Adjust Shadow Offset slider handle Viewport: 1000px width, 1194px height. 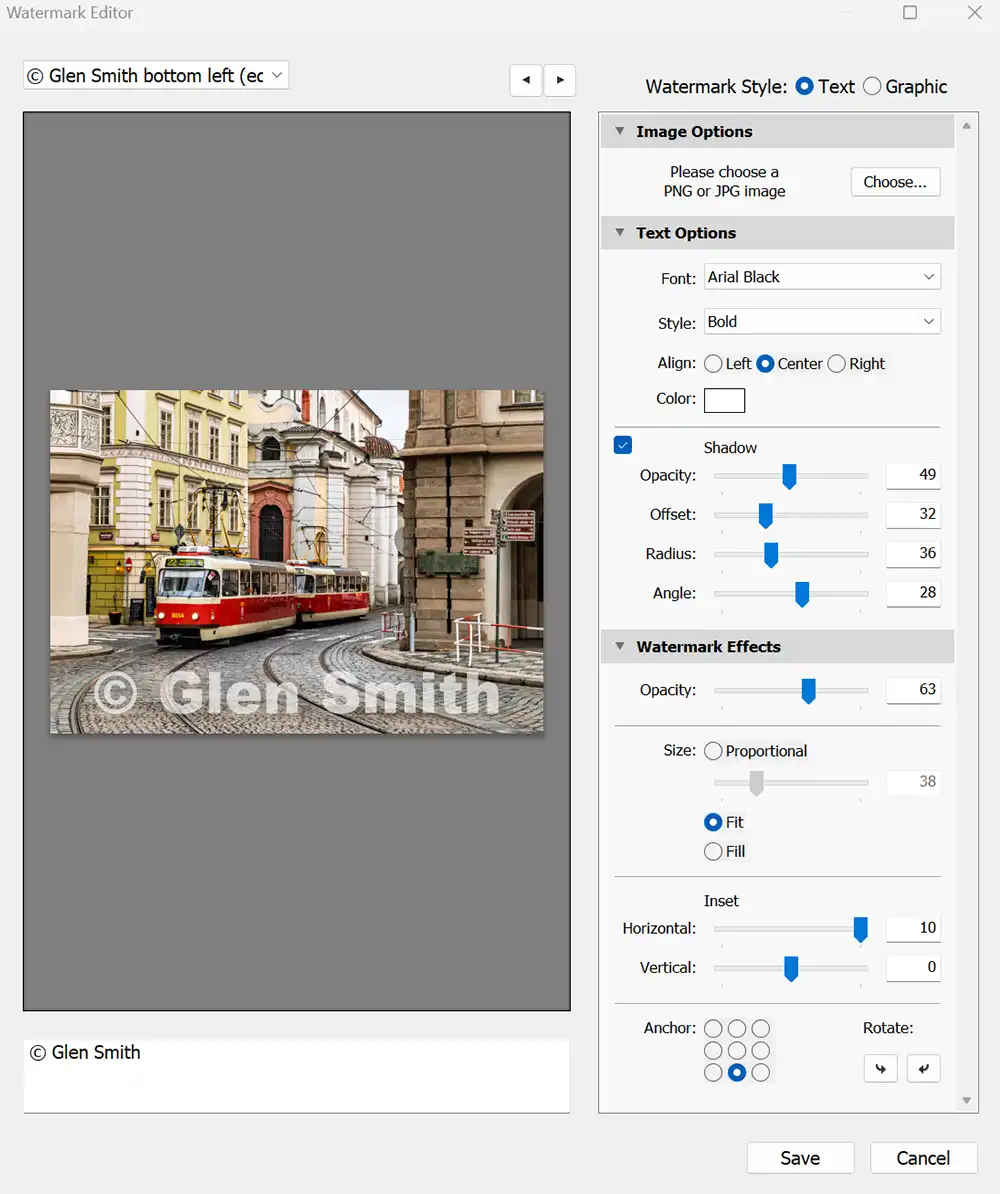point(765,516)
